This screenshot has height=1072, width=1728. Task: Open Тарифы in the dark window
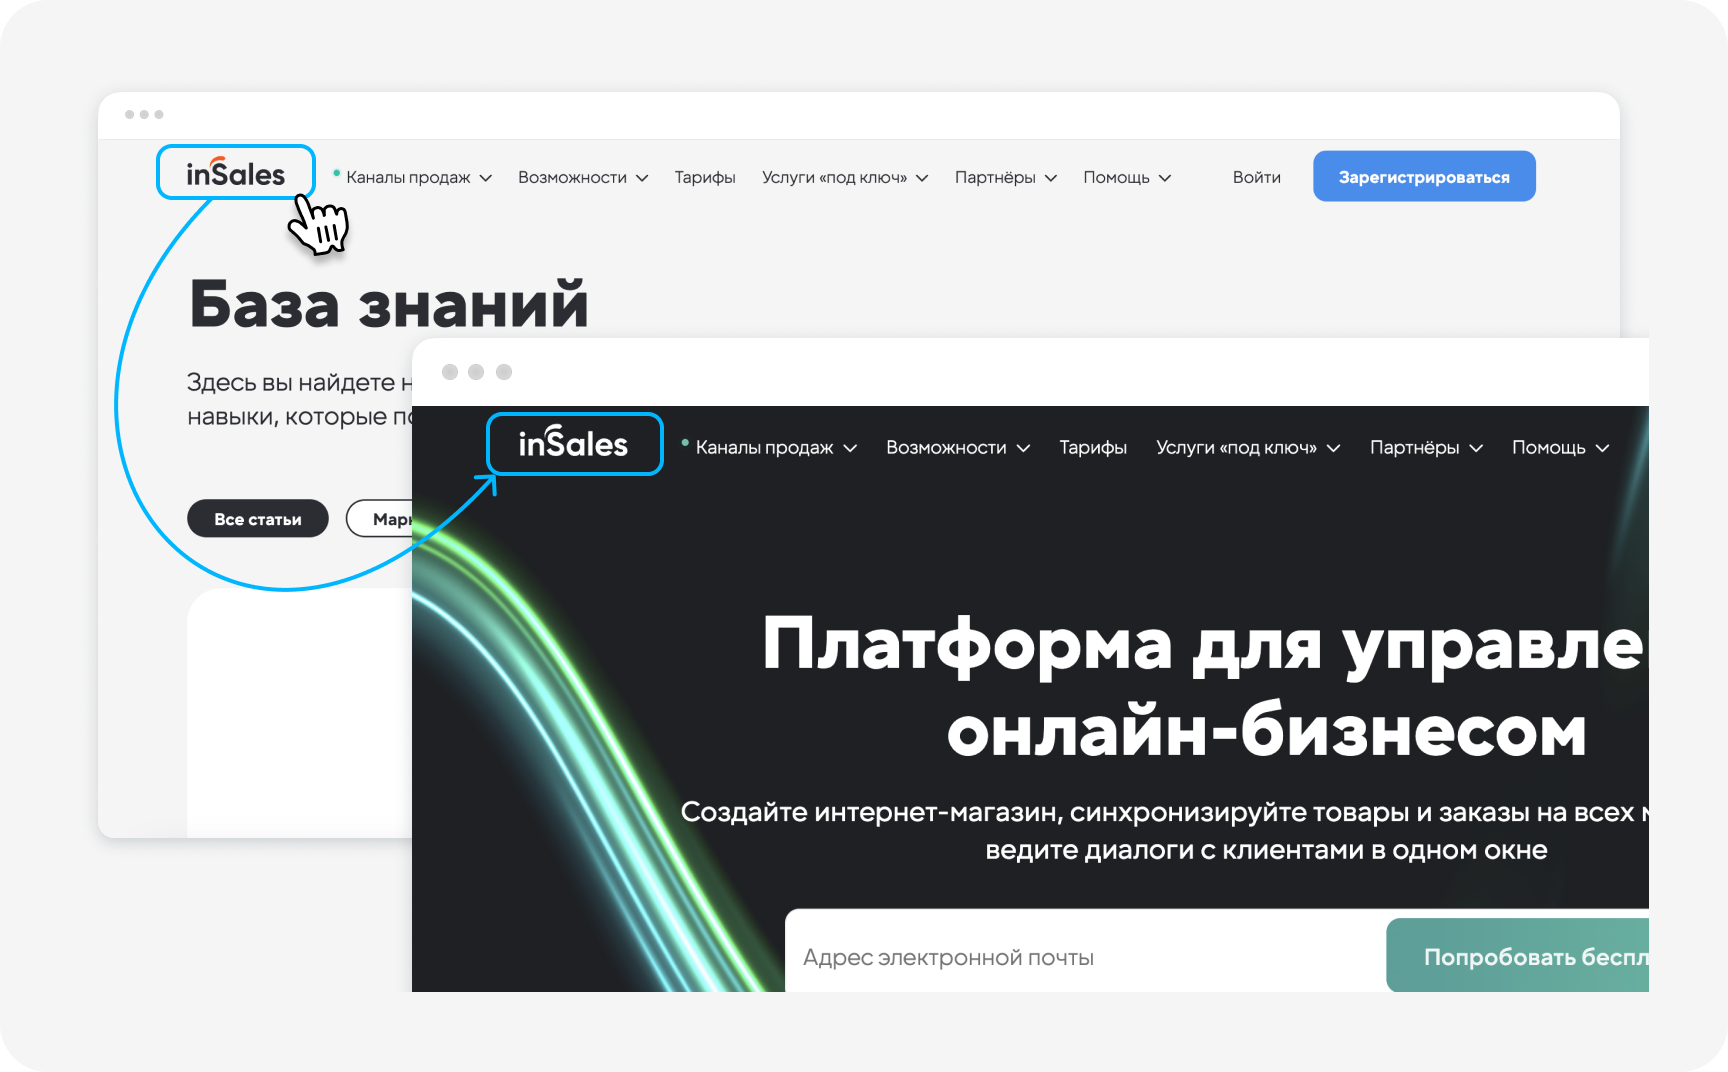pos(1093,447)
